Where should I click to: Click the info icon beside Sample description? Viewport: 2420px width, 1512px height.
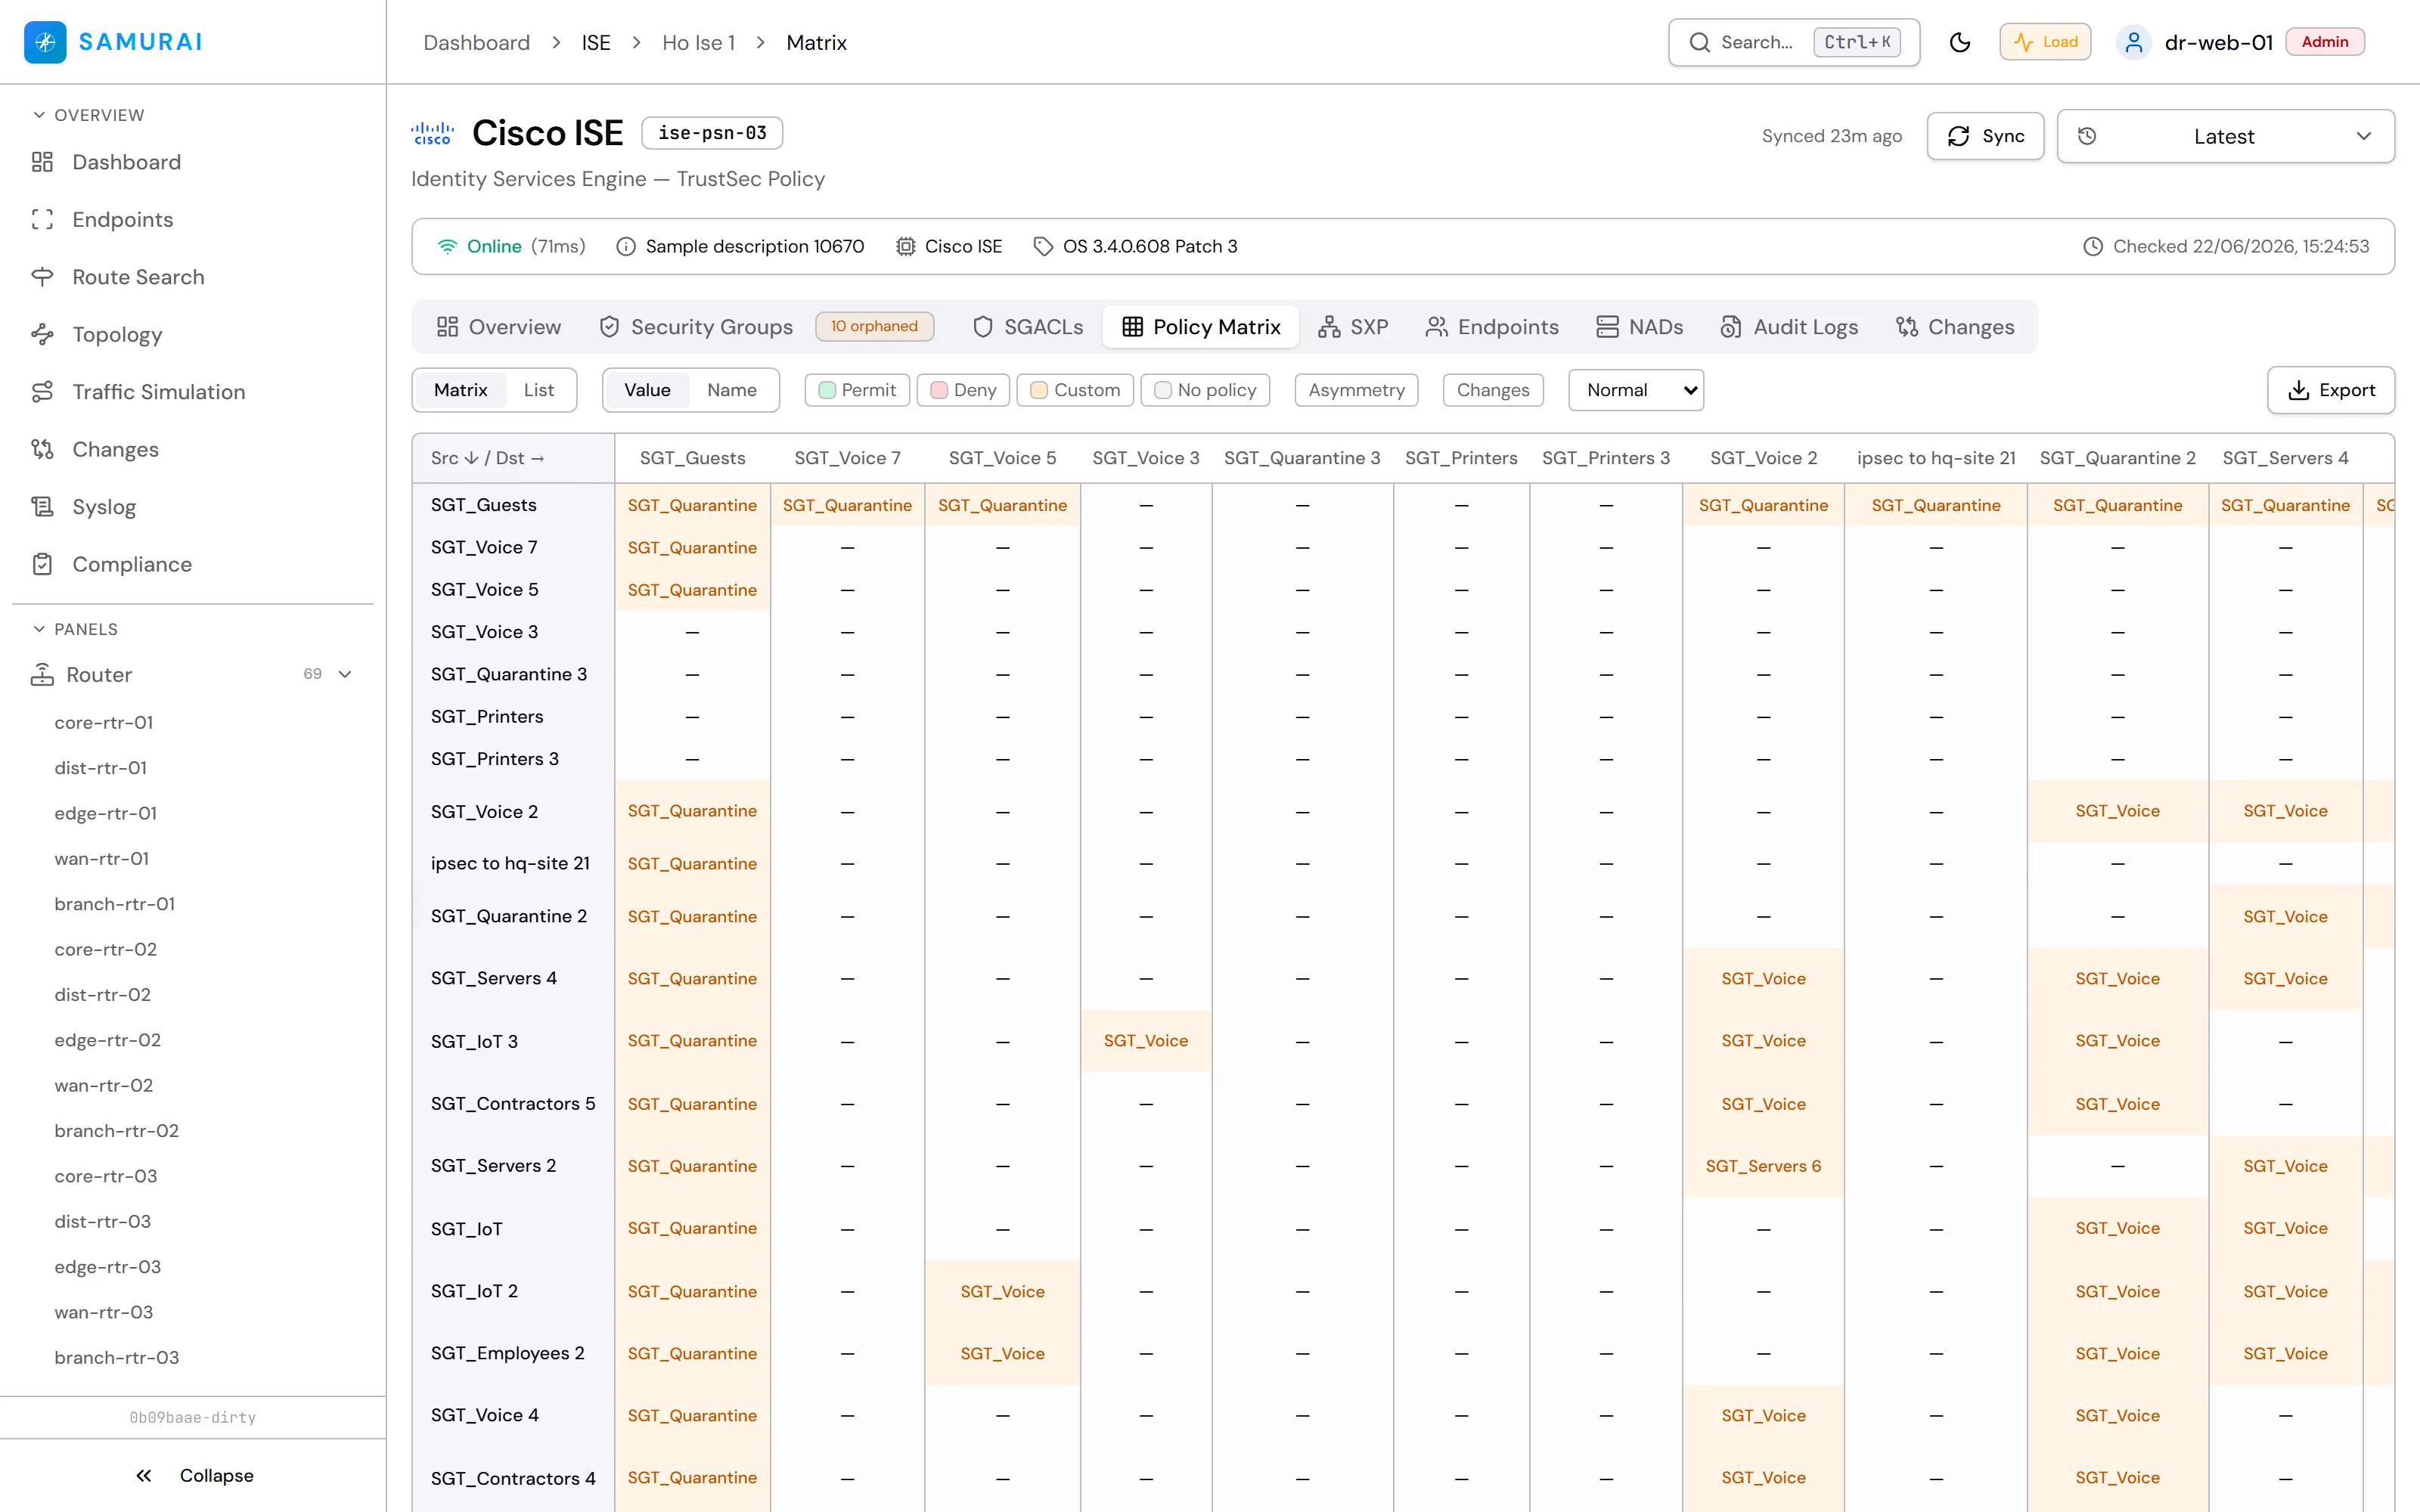pyautogui.click(x=626, y=246)
